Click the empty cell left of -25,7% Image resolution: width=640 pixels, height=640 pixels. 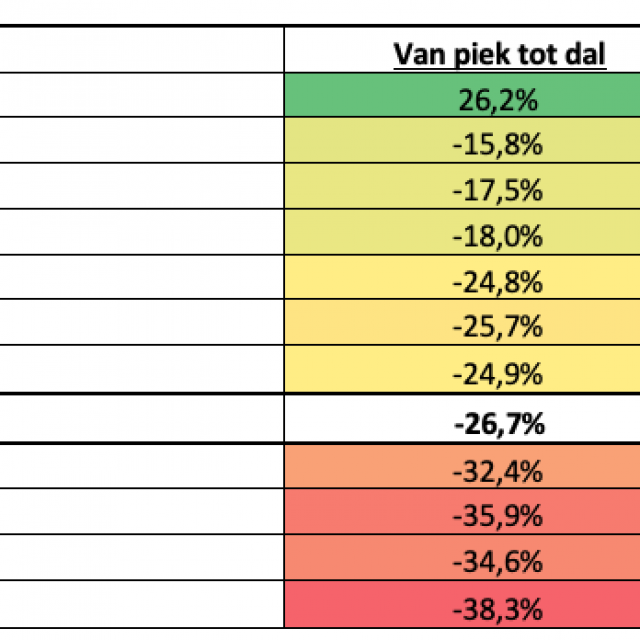[142, 327]
